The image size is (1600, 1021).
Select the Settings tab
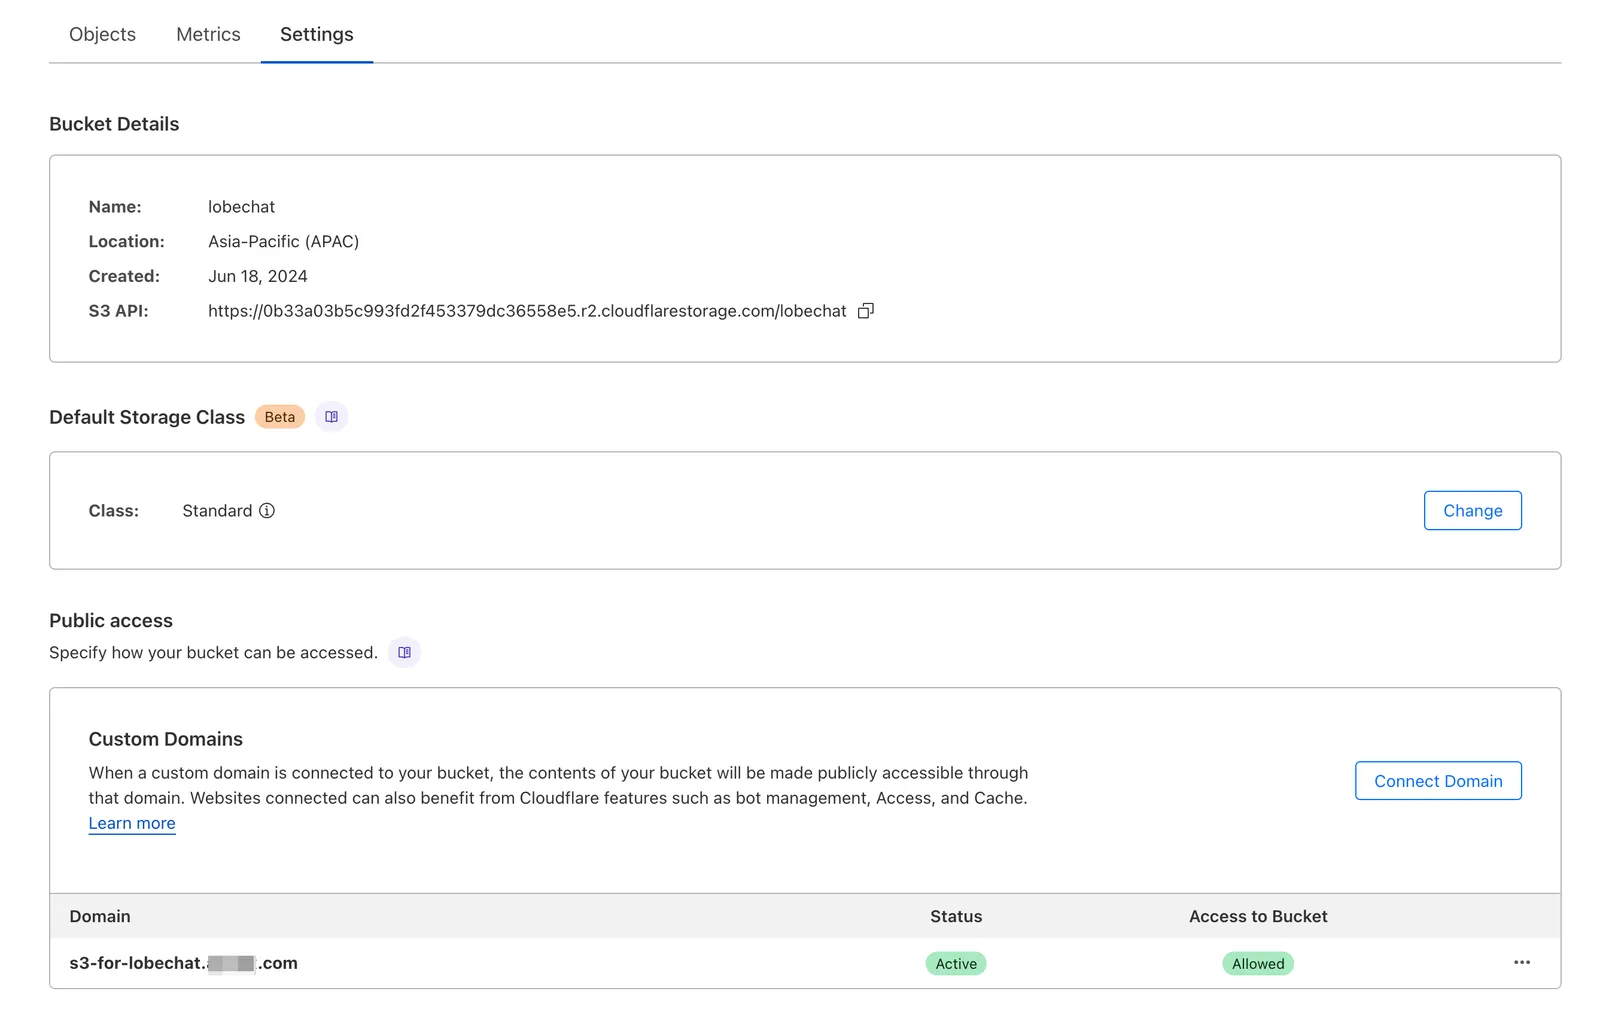pos(316,34)
